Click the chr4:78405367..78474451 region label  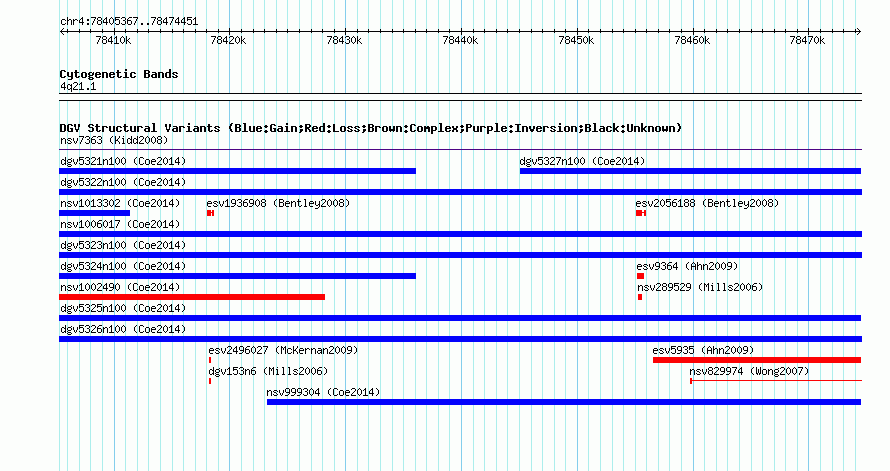[x=129, y=22]
